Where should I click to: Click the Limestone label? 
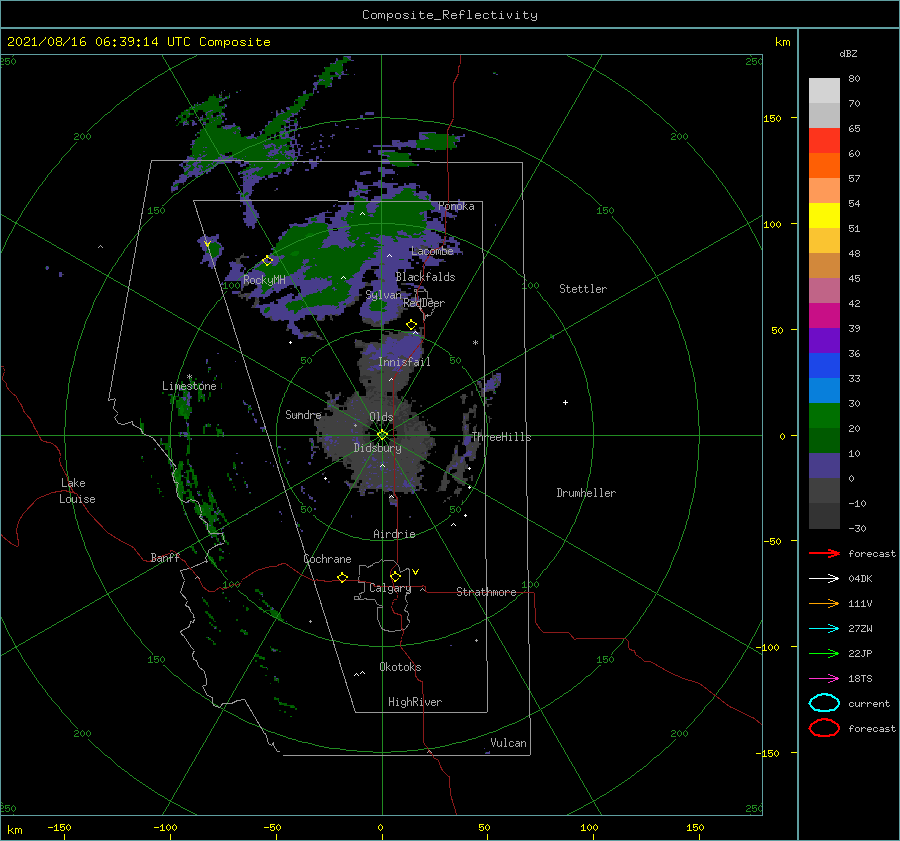point(189,386)
